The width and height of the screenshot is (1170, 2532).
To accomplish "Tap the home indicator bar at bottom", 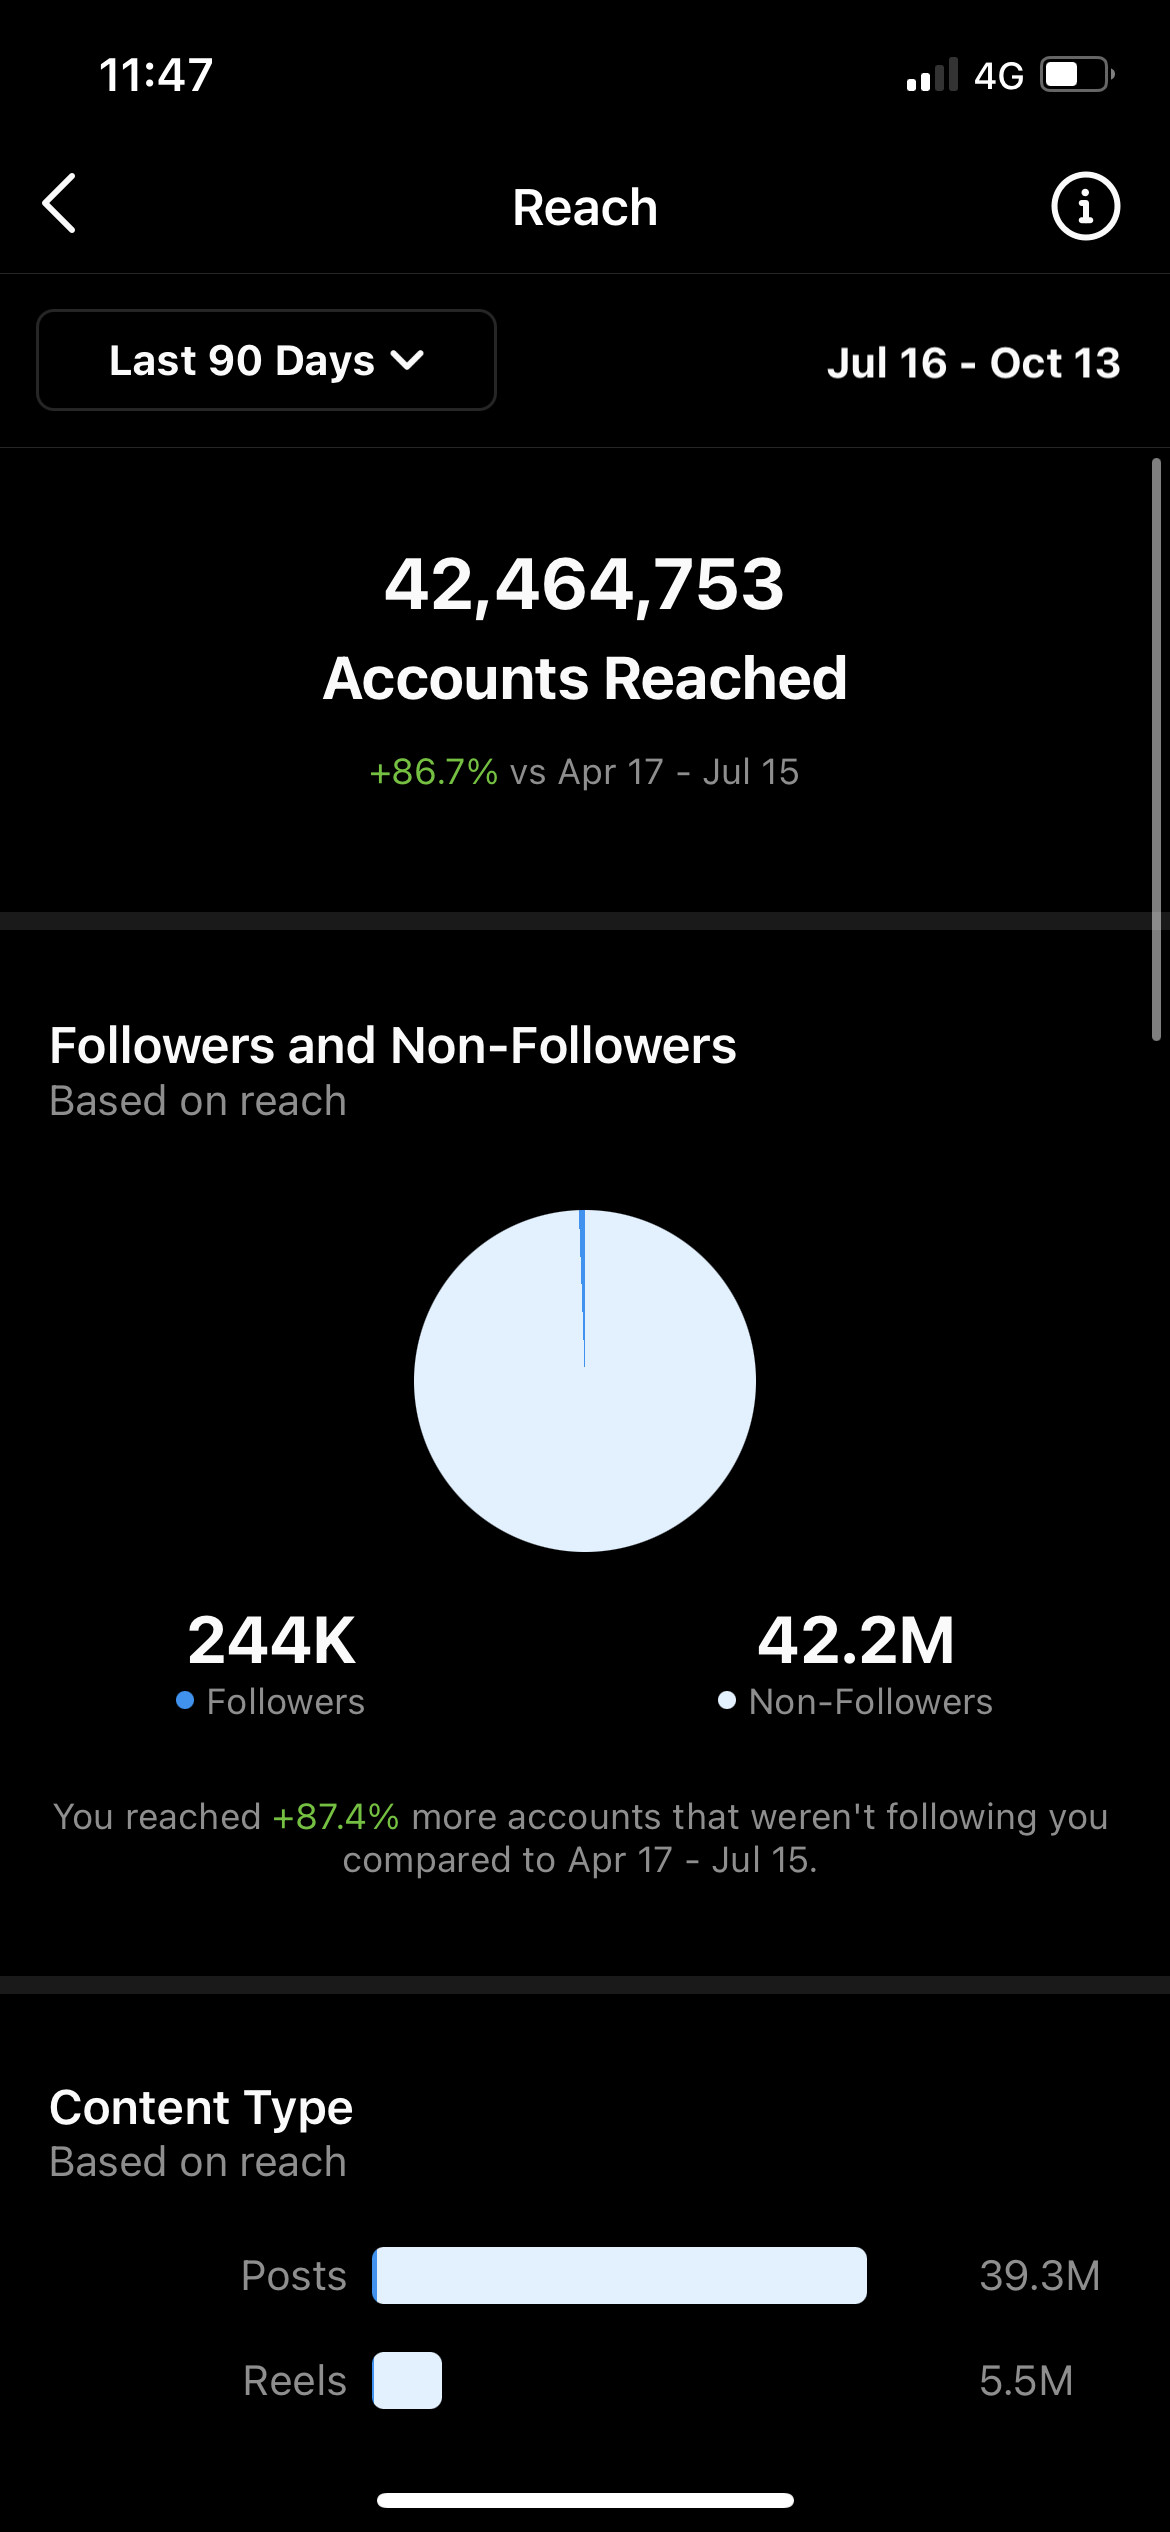I will point(585,2501).
